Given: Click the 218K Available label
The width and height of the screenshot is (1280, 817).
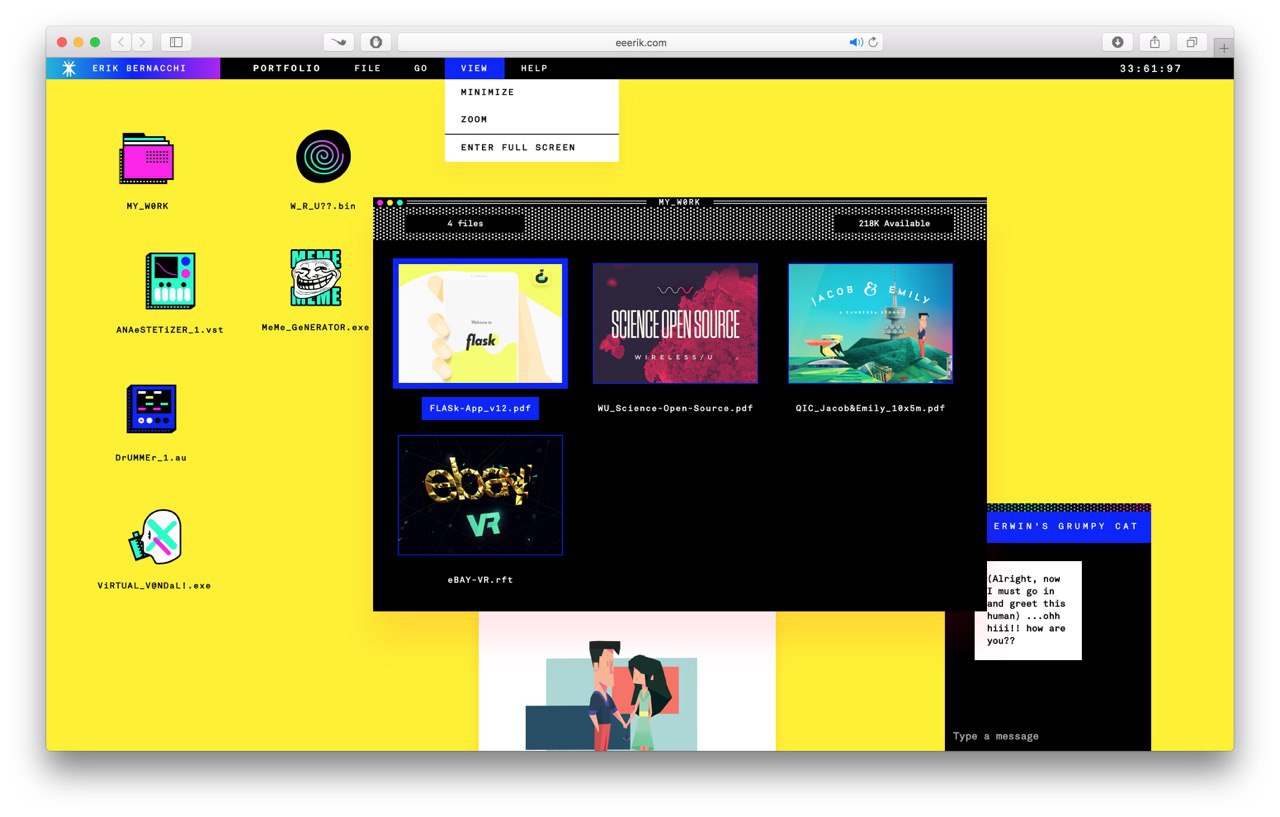Looking at the screenshot, I should (894, 224).
